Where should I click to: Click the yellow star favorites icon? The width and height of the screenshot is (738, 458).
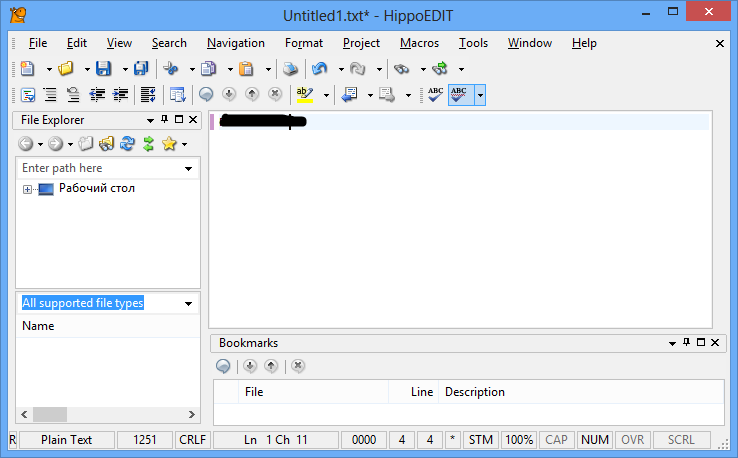[169, 143]
